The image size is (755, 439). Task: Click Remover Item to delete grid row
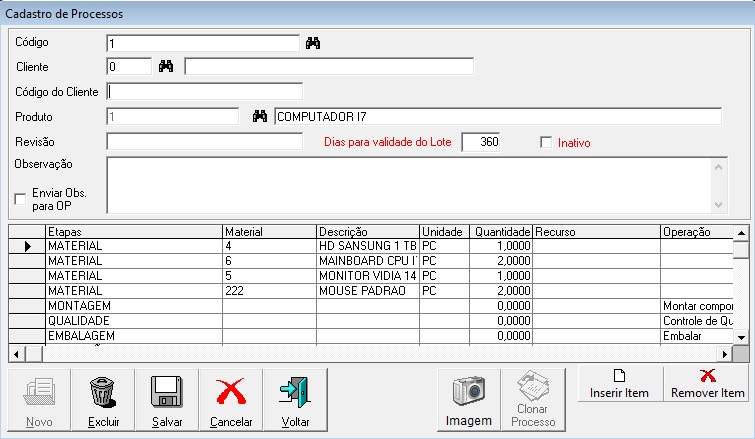[709, 384]
